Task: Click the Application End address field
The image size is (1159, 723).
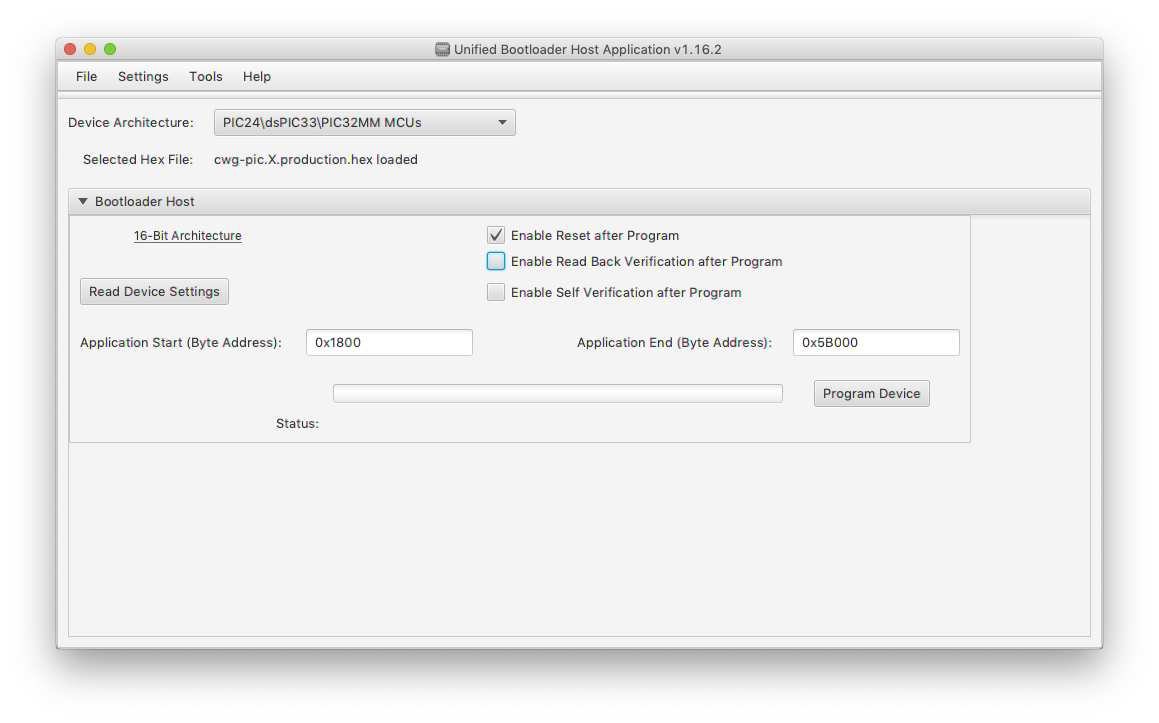Action: click(x=876, y=342)
